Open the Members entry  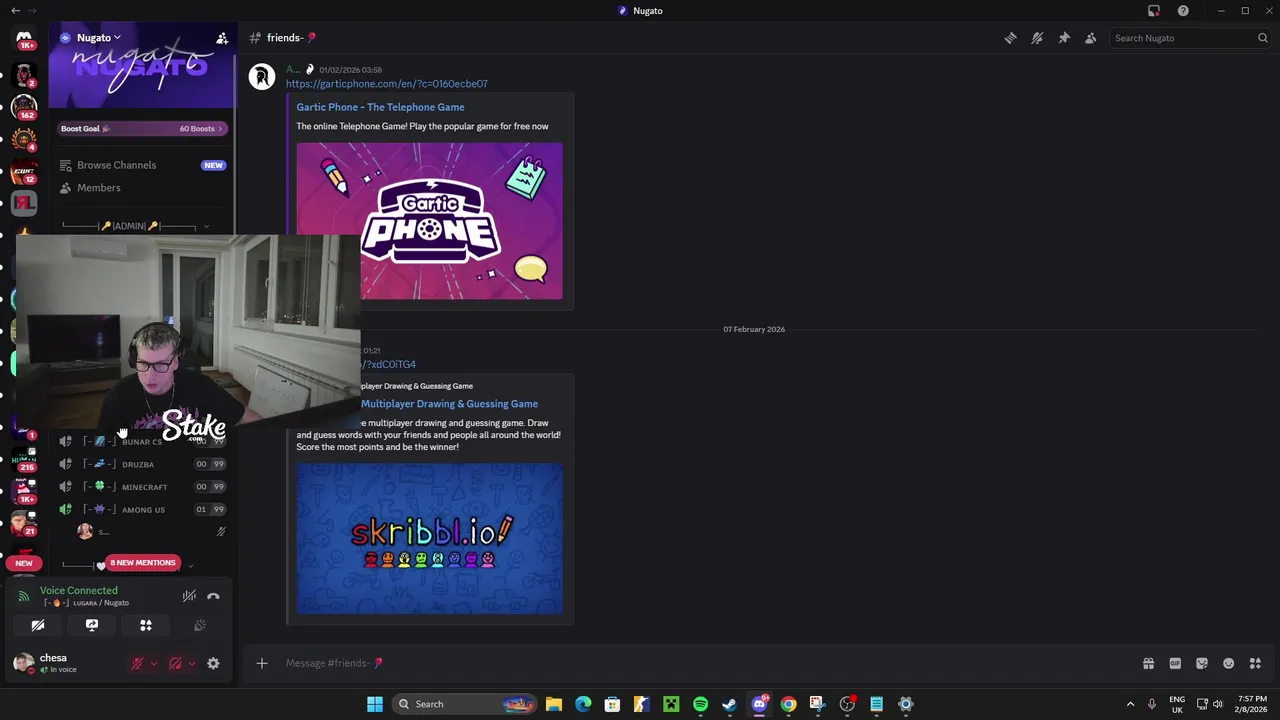pos(142,188)
